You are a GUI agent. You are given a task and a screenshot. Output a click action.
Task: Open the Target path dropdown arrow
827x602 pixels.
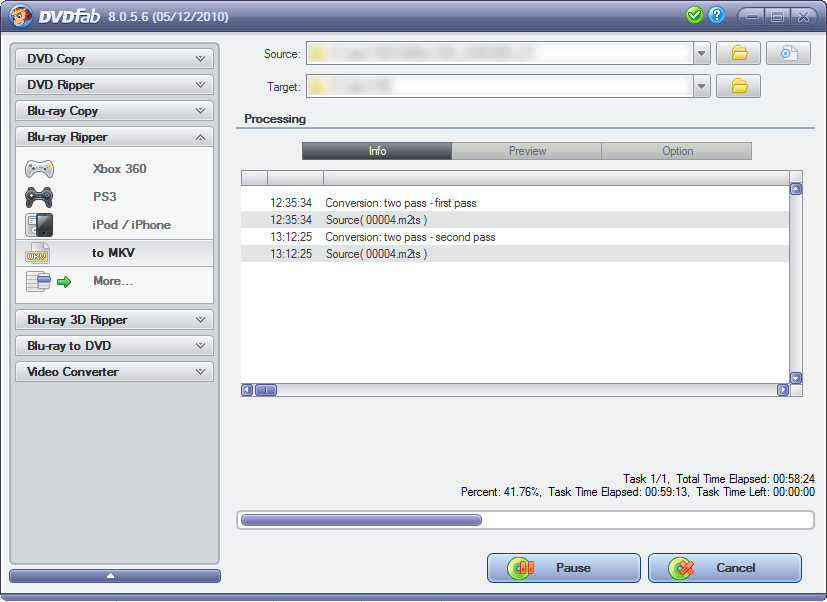point(701,86)
